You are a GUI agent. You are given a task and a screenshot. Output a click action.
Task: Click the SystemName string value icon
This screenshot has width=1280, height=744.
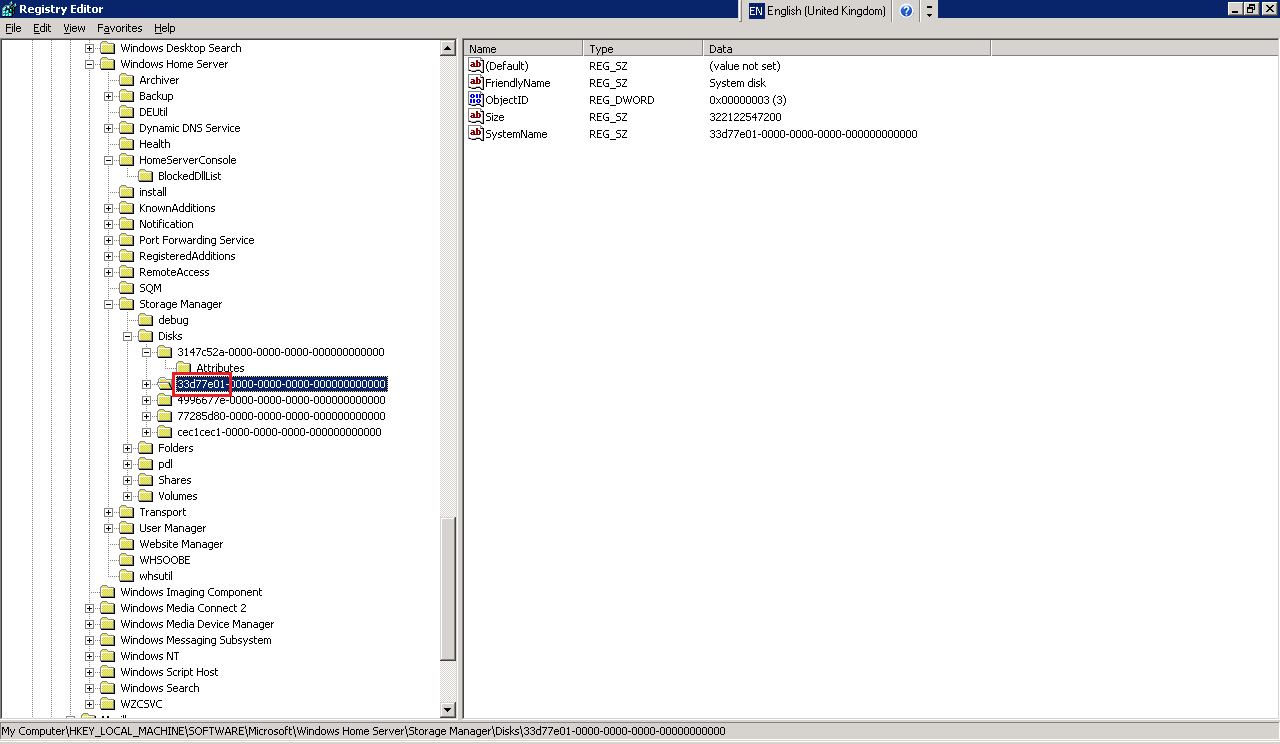point(476,134)
